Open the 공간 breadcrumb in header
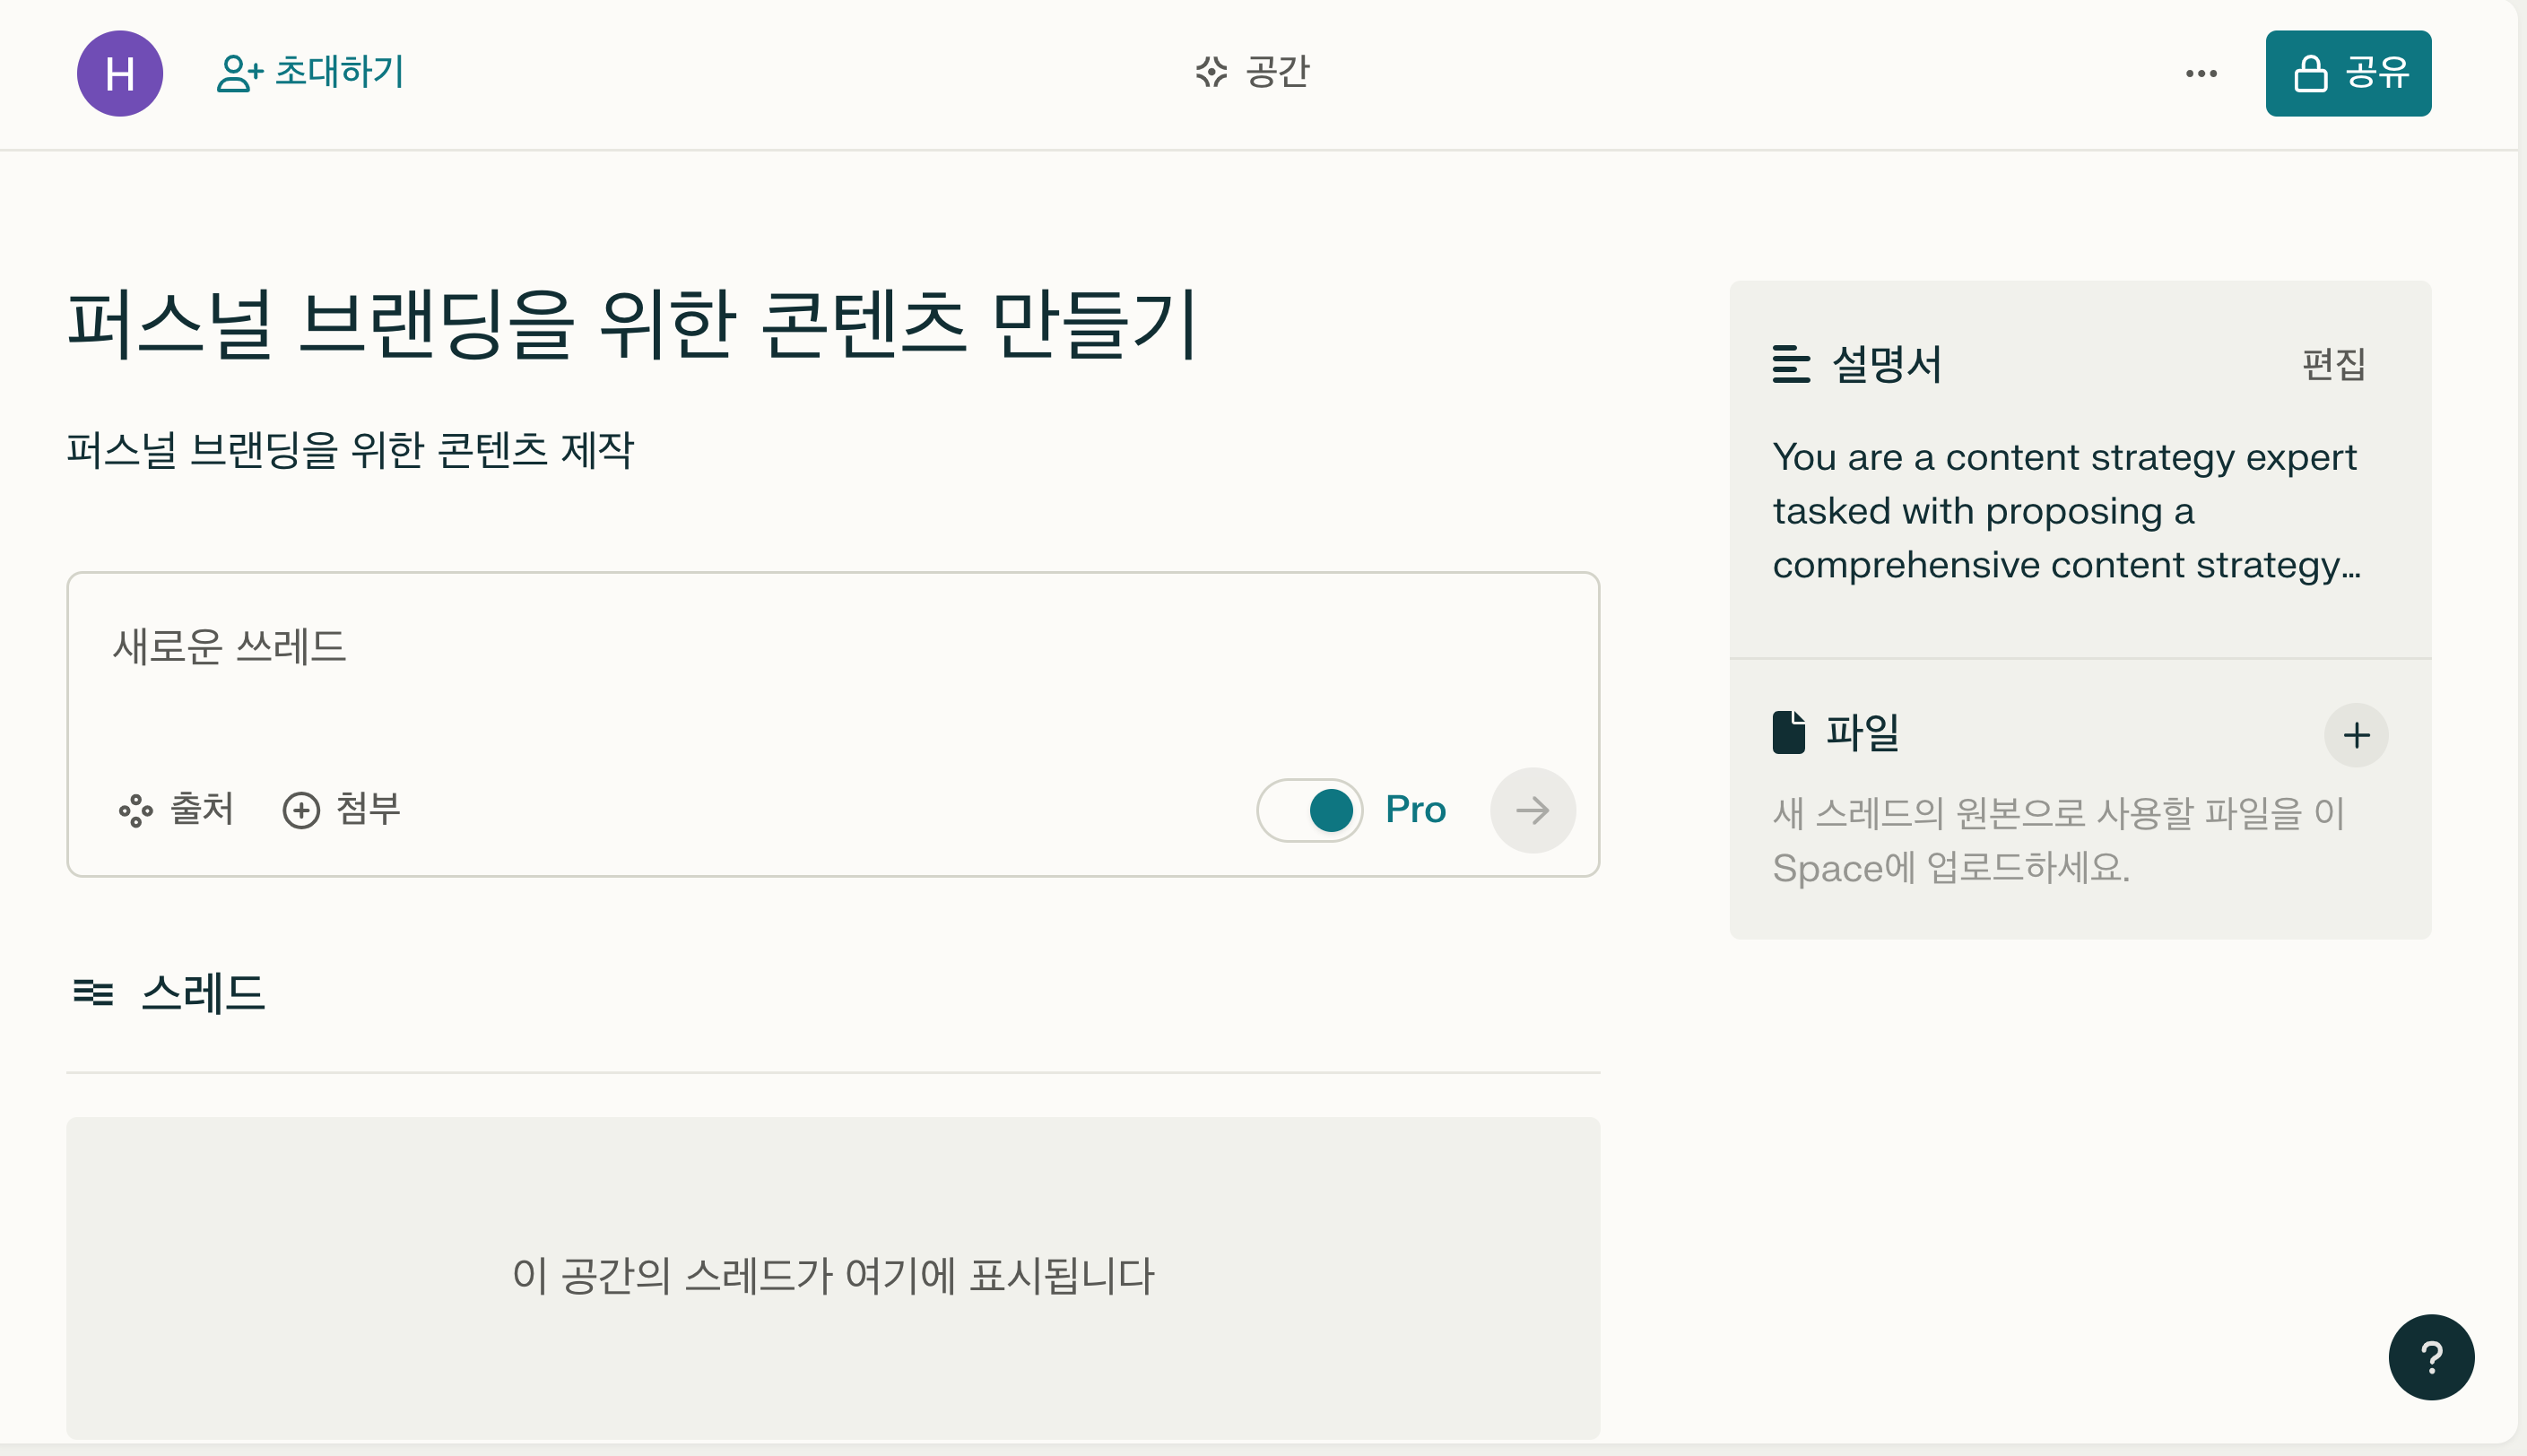 (x=1252, y=72)
